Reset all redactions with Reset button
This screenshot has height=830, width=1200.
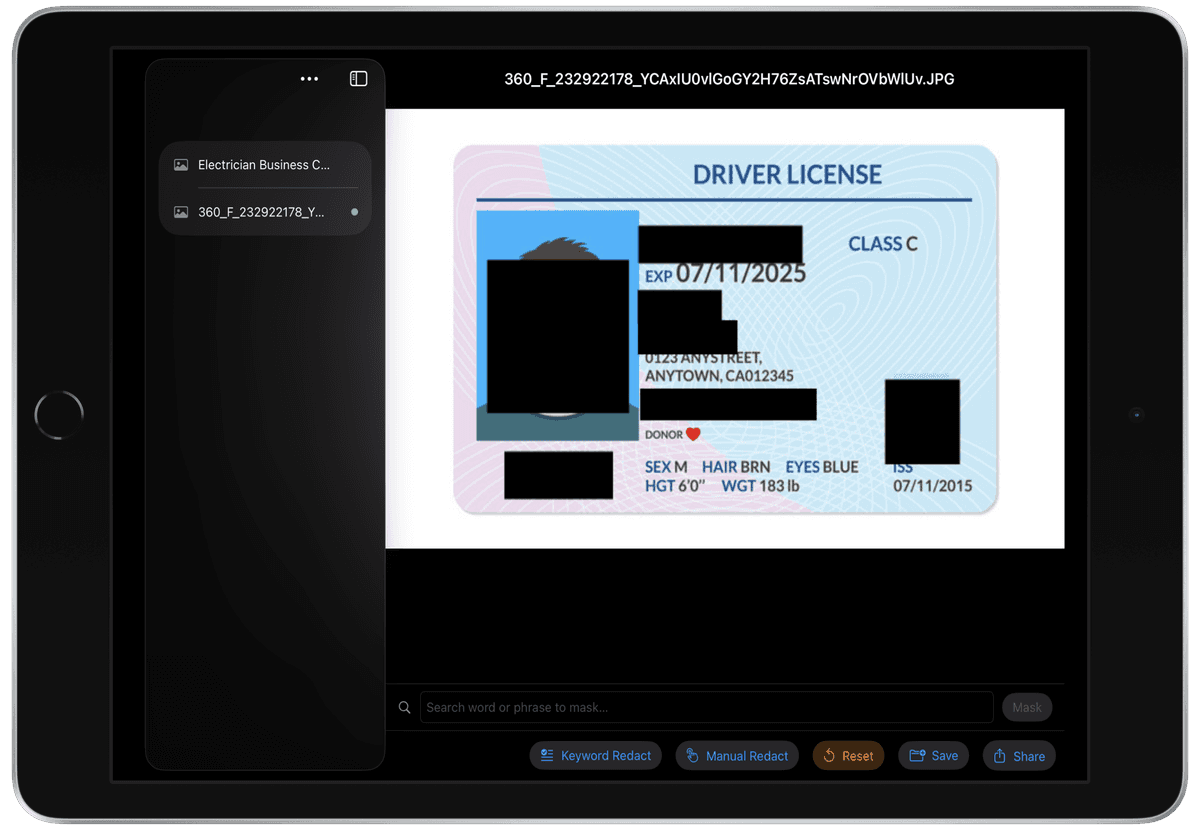[848, 756]
